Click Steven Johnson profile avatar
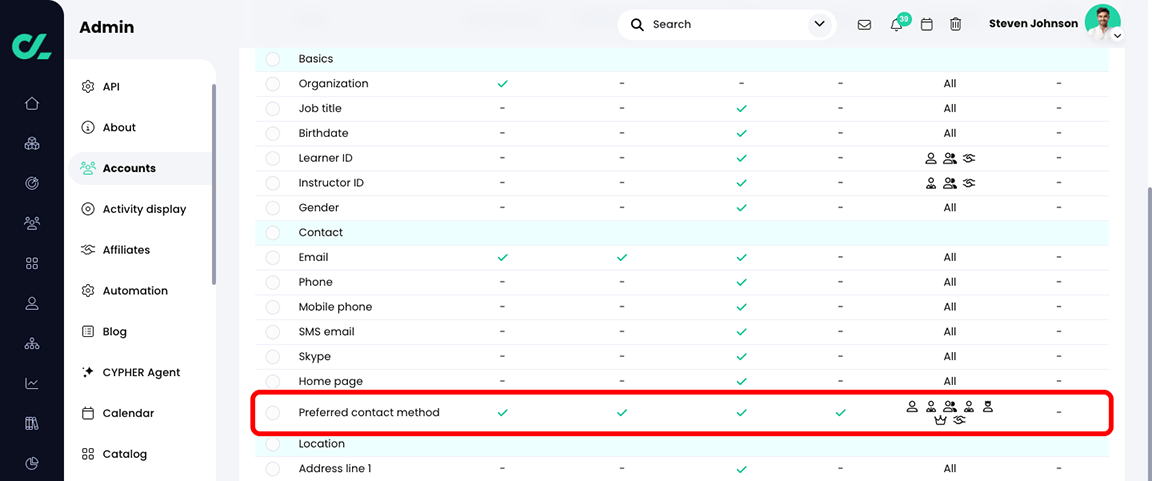Viewport: 1152px width, 481px height. [x=1102, y=23]
